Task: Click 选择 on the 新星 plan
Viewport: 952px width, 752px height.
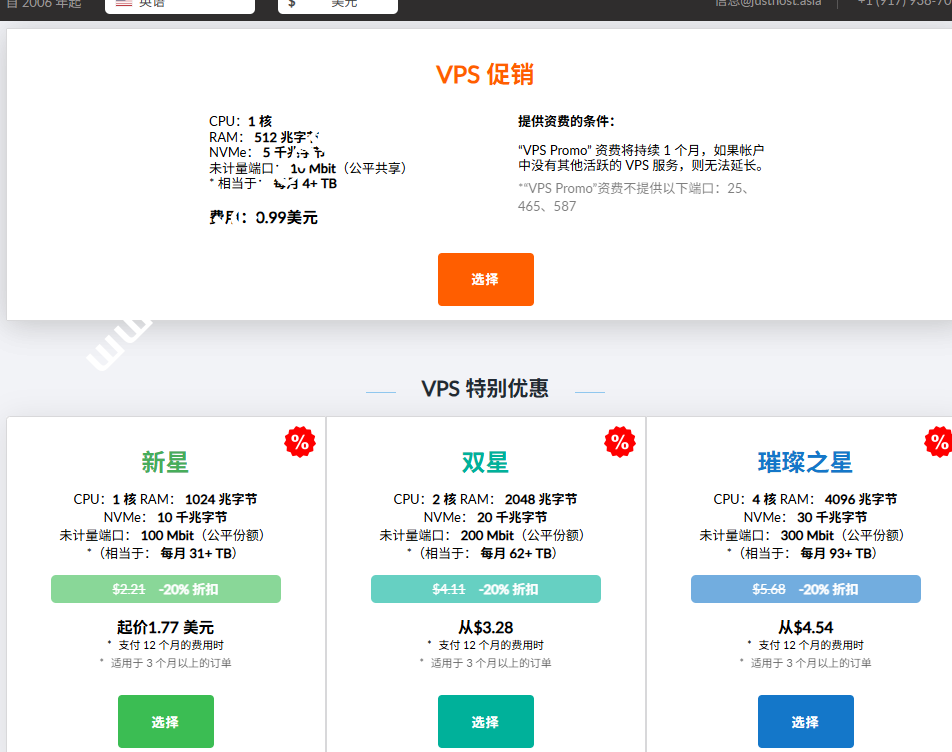Action: coord(165,721)
